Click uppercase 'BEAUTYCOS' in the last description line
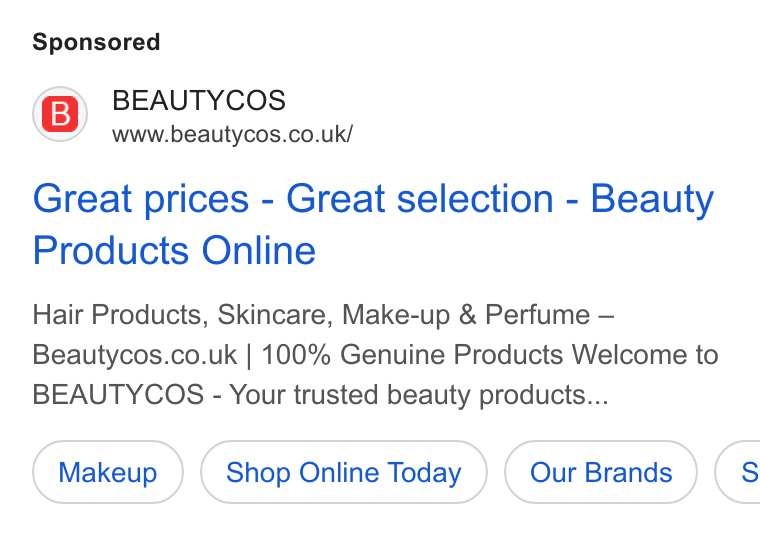This screenshot has height=536, width=760. coord(118,395)
